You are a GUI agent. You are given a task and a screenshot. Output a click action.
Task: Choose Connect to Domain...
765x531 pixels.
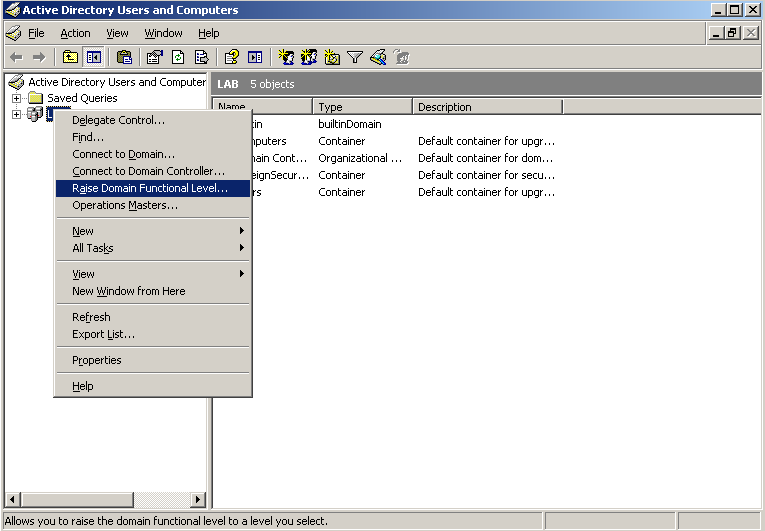(153, 154)
